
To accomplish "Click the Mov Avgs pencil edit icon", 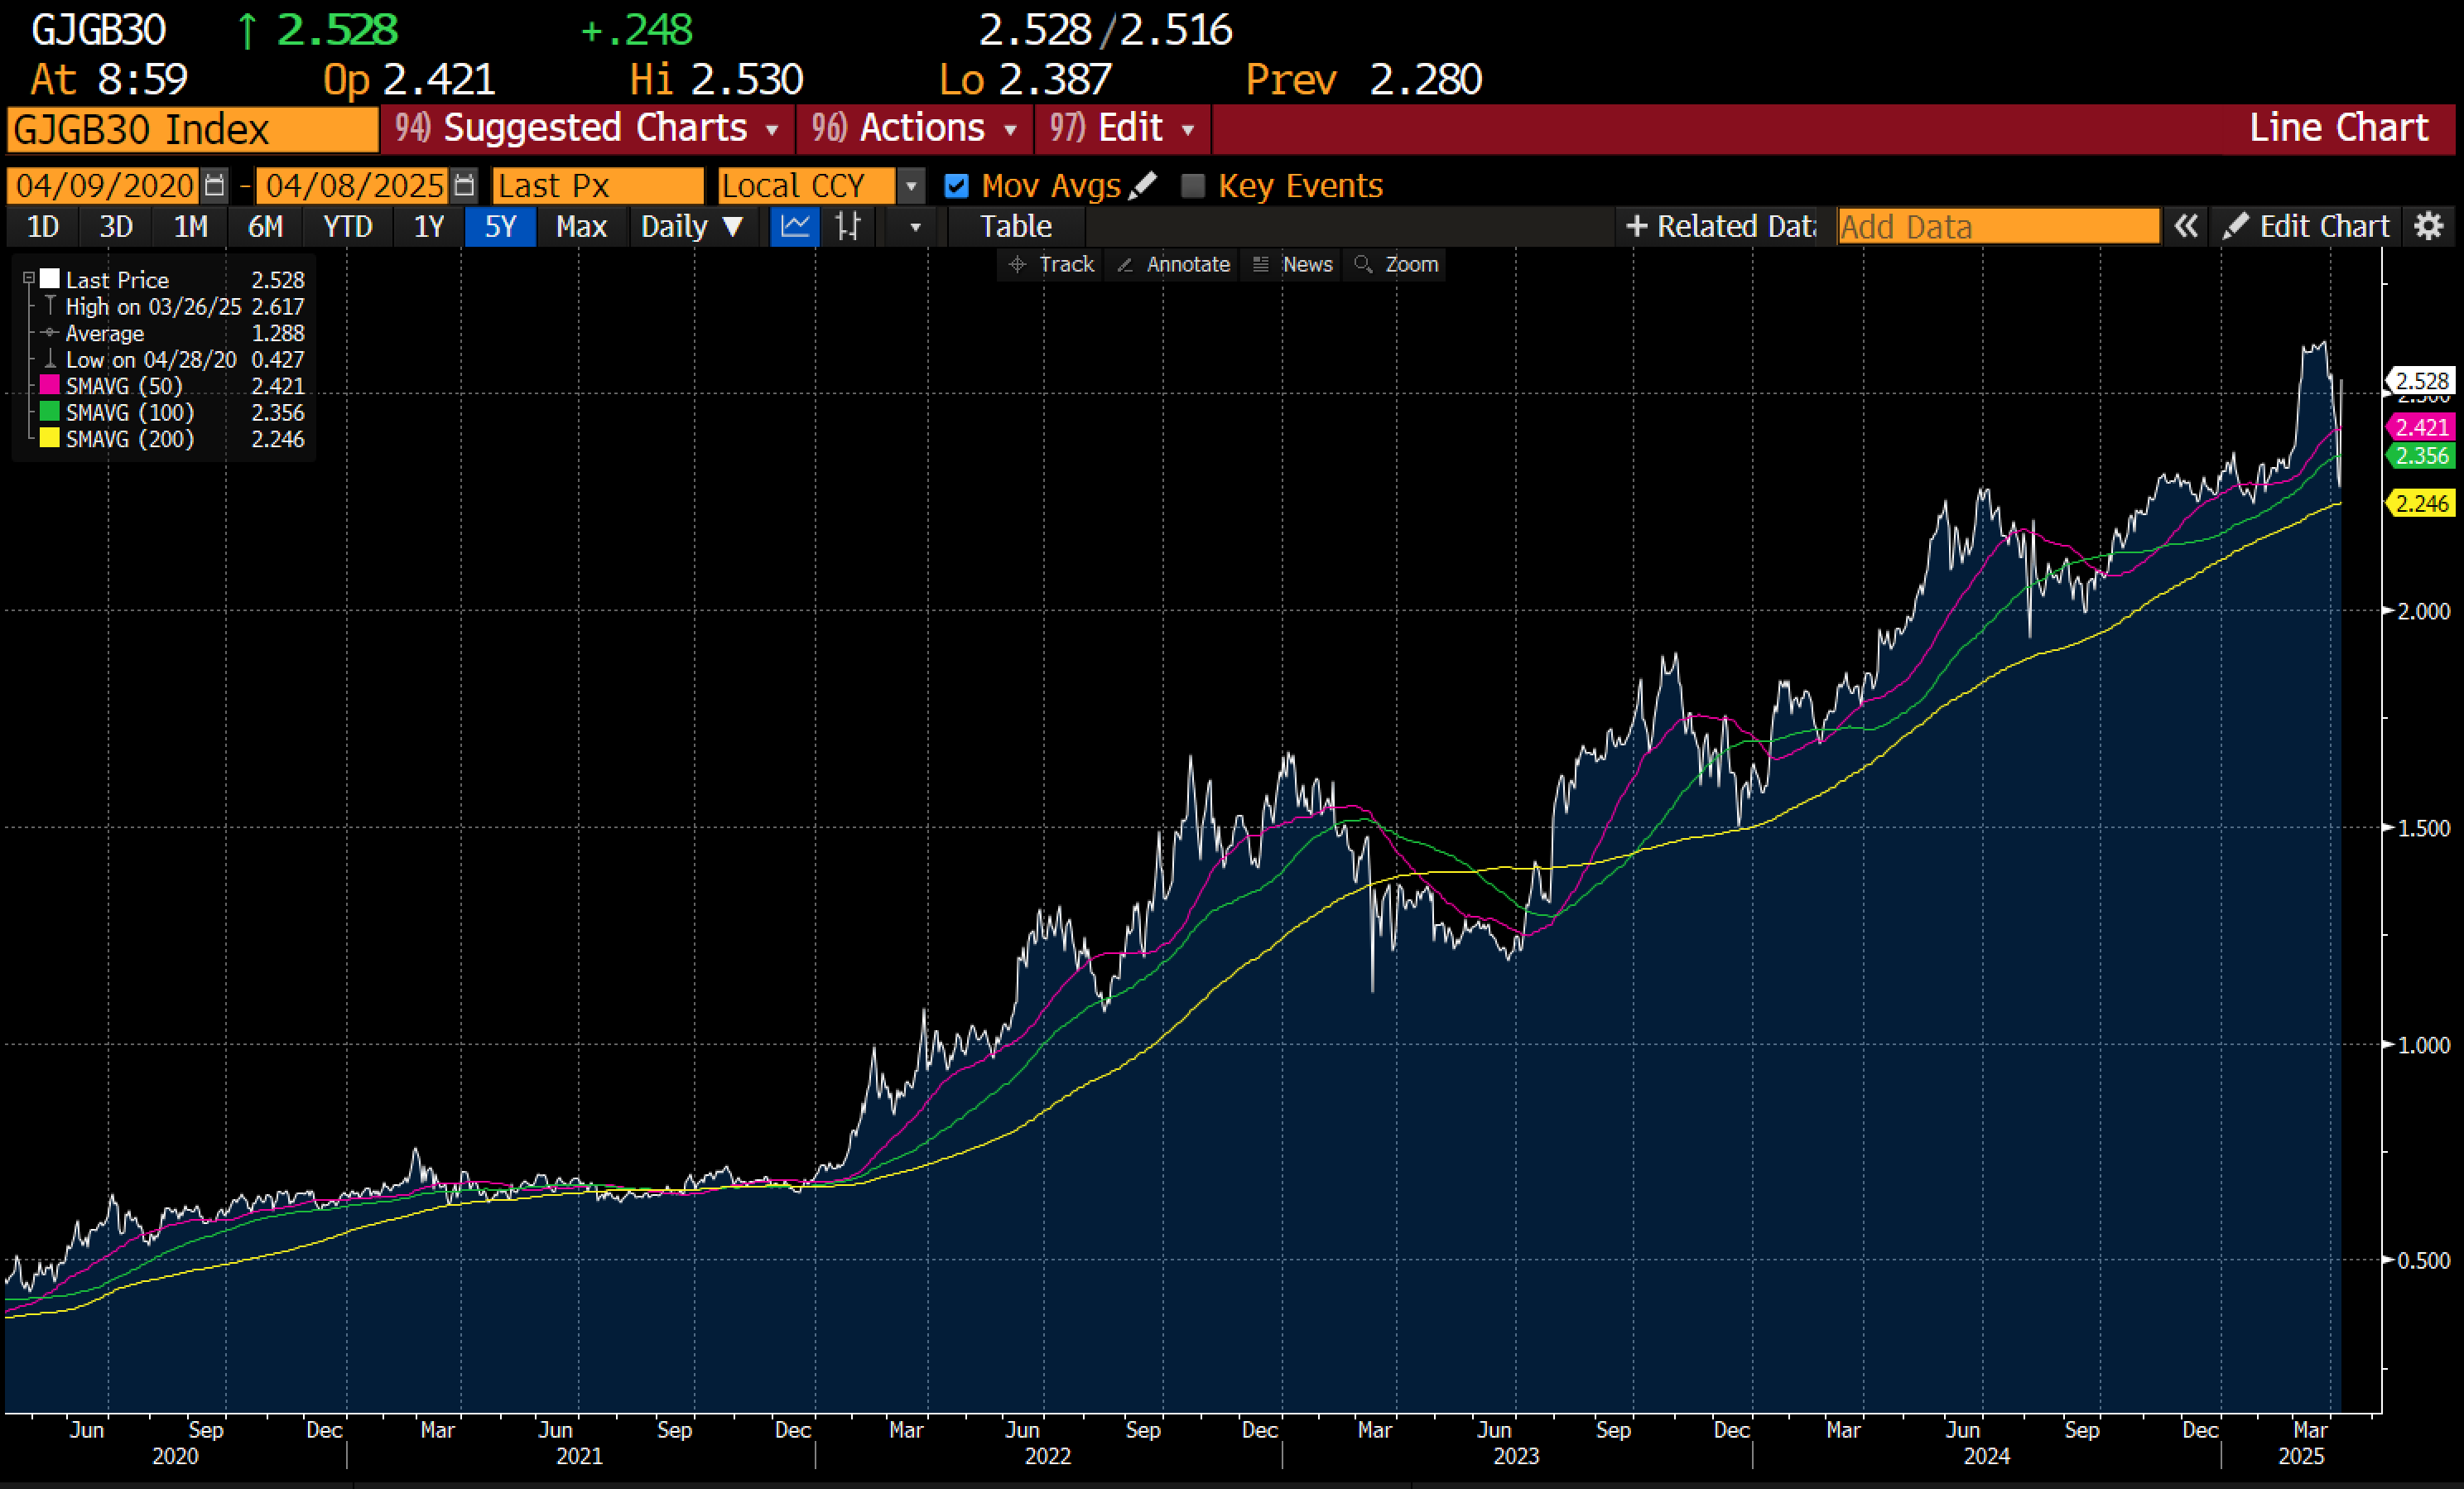I will click(x=1143, y=185).
